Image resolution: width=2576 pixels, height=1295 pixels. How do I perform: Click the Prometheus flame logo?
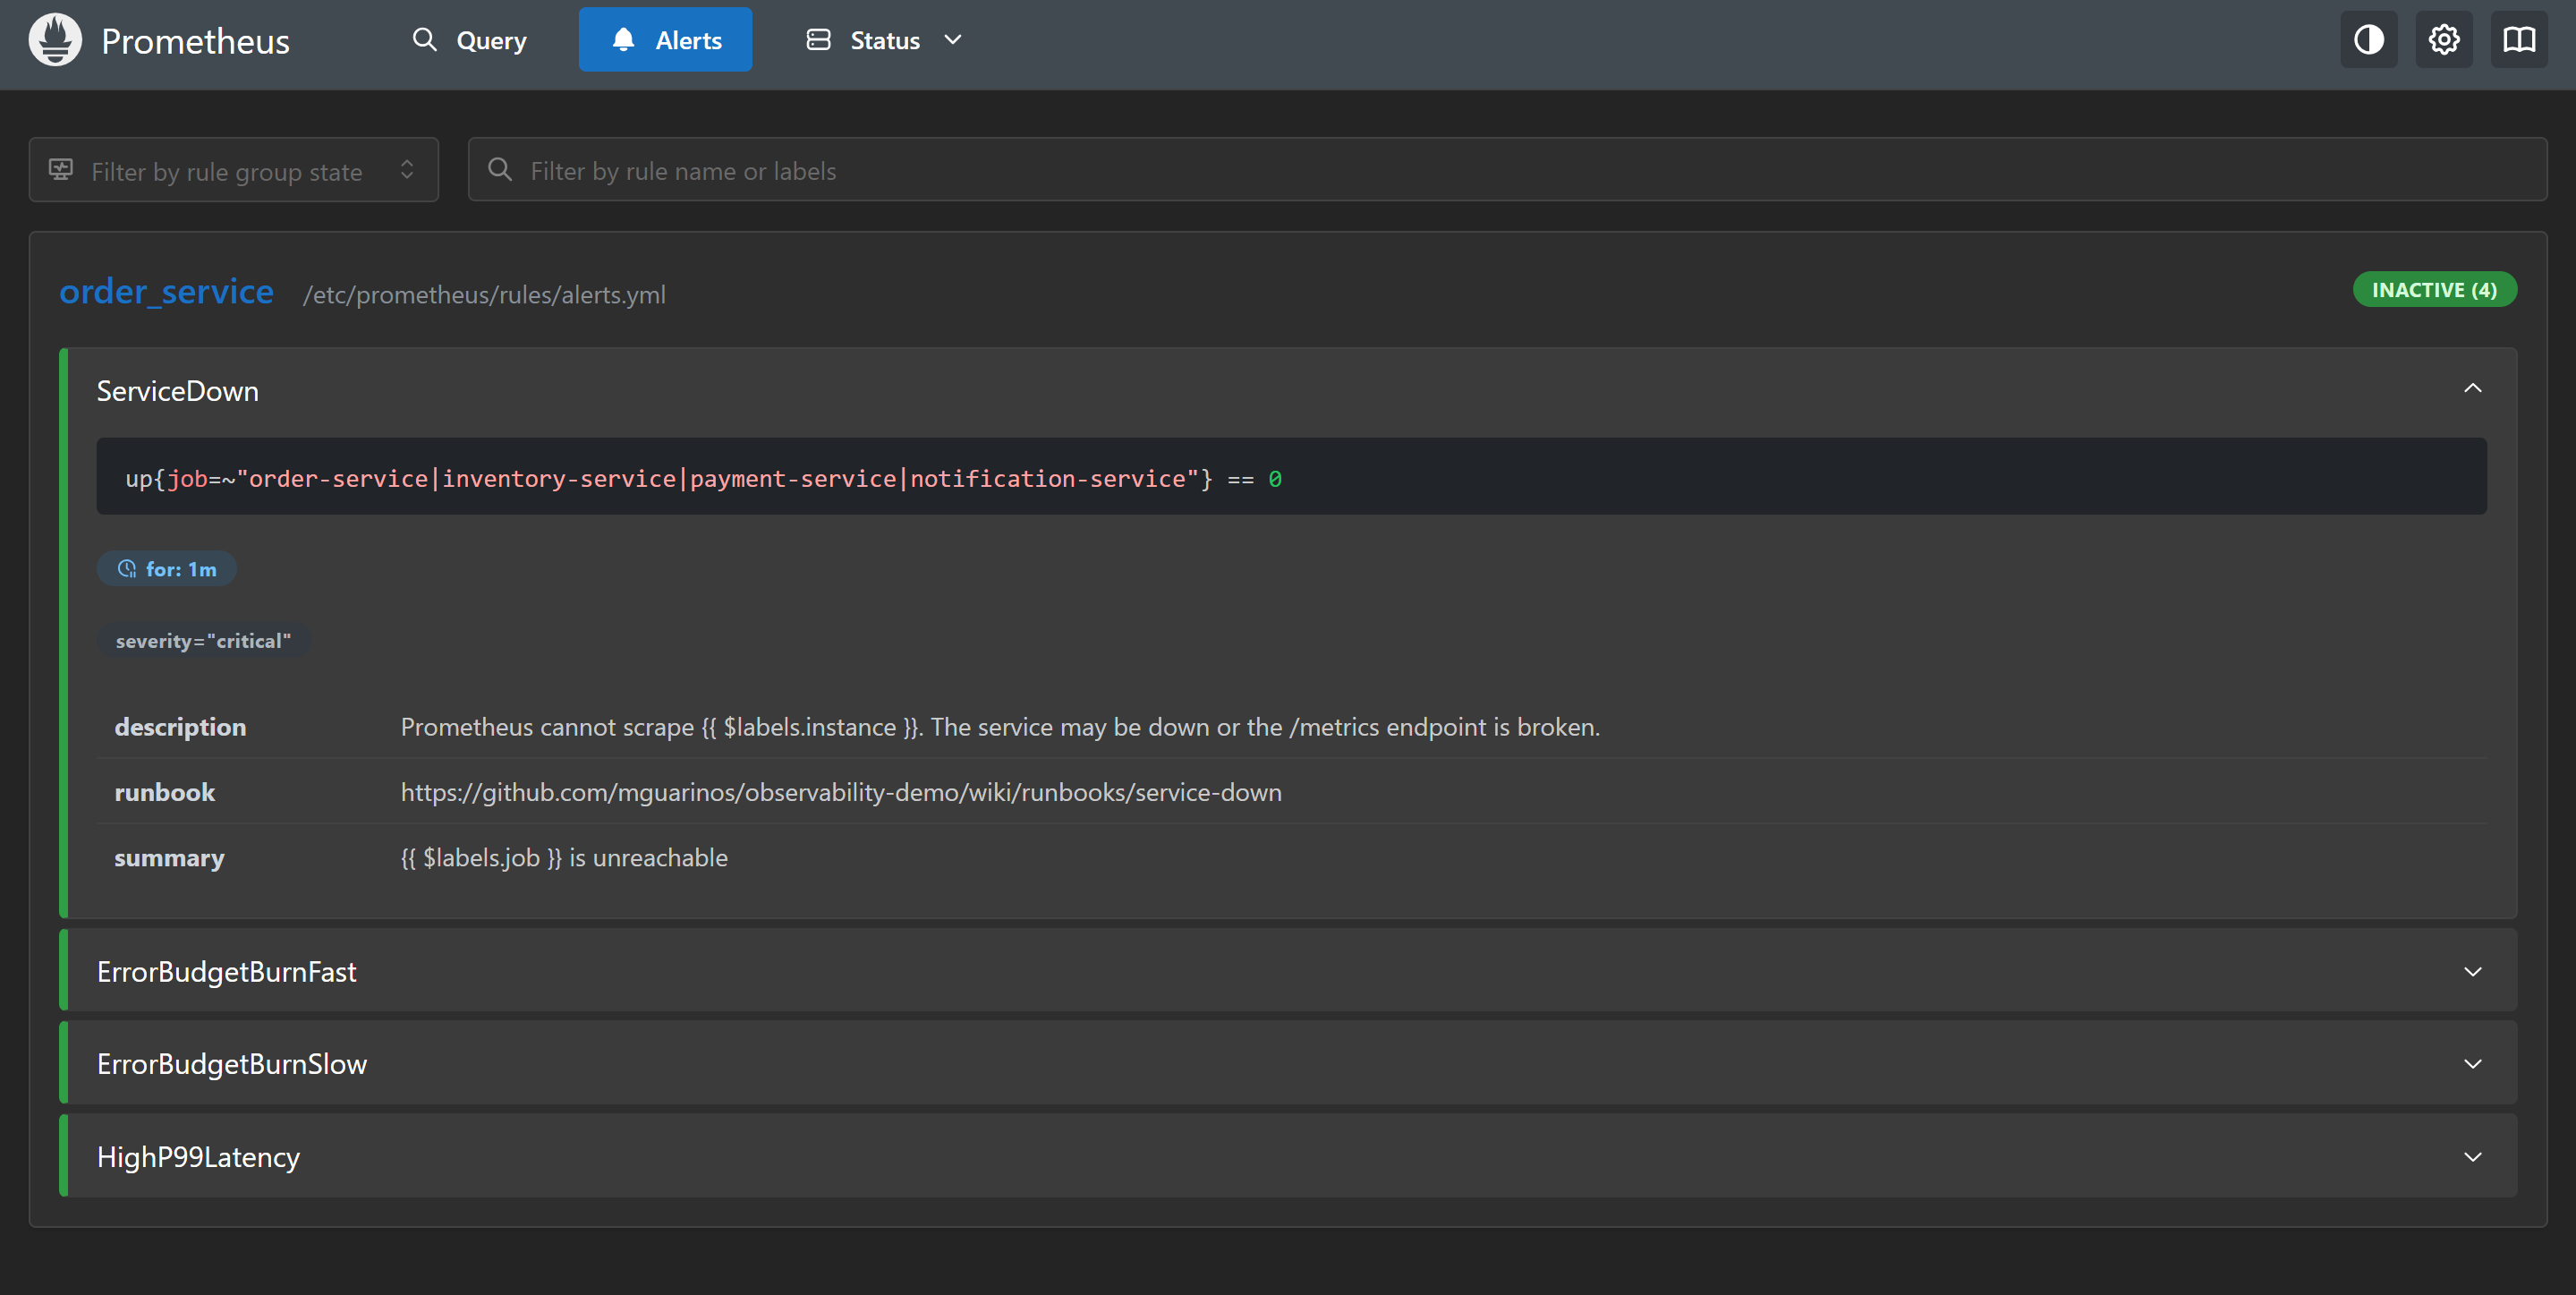(55, 40)
